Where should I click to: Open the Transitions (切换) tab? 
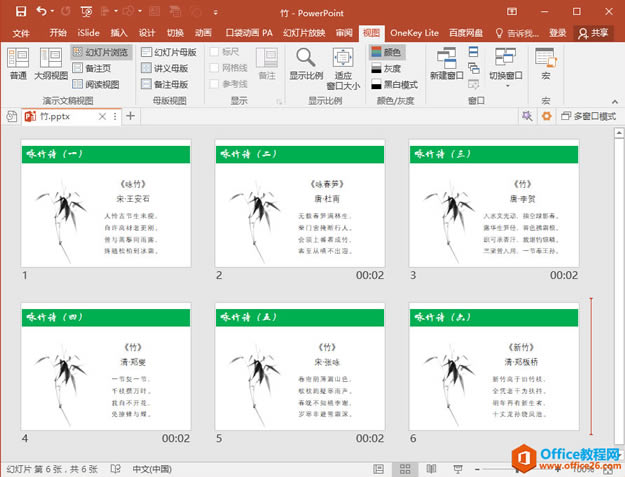(175, 33)
